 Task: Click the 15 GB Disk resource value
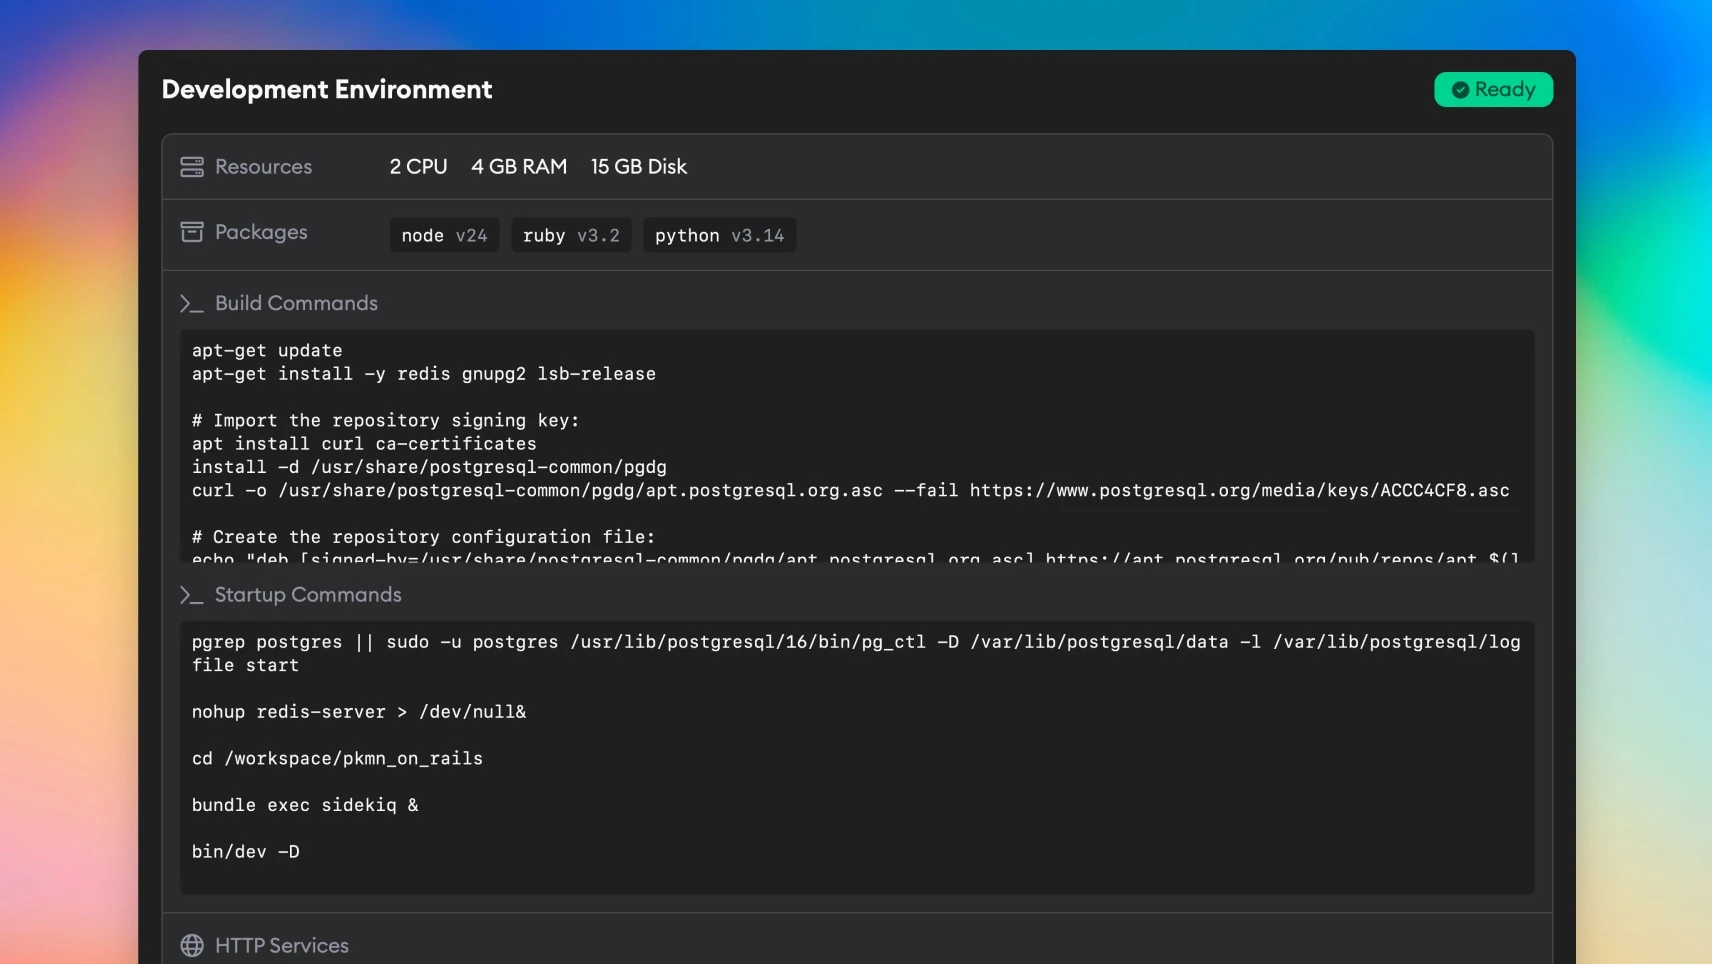[638, 166]
